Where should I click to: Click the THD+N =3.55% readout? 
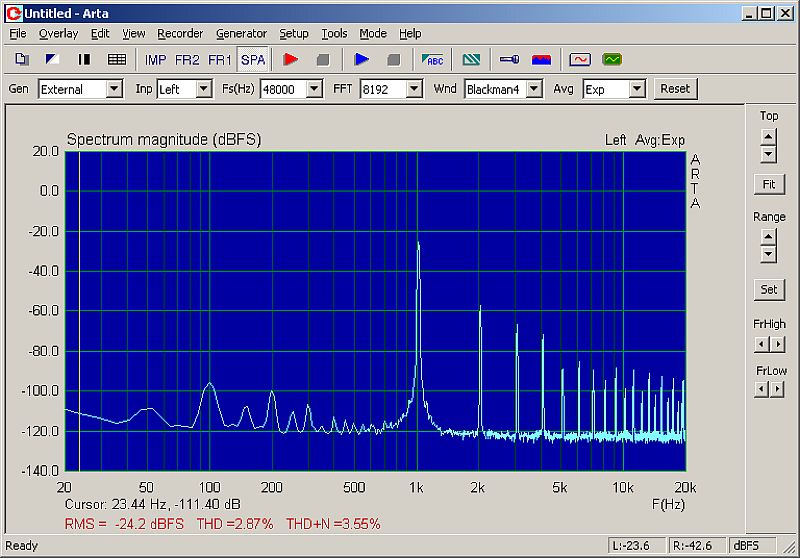(x=333, y=524)
